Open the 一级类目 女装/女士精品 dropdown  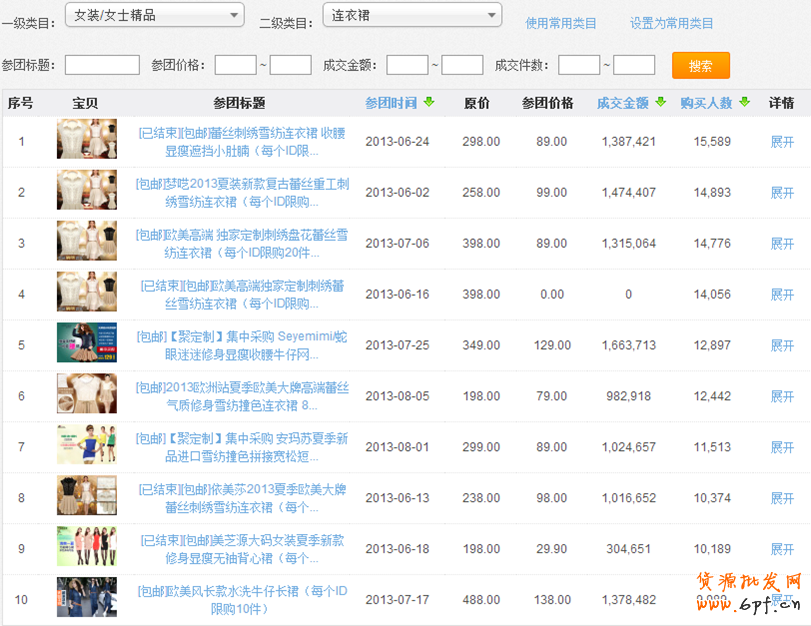(x=154, y=15)
